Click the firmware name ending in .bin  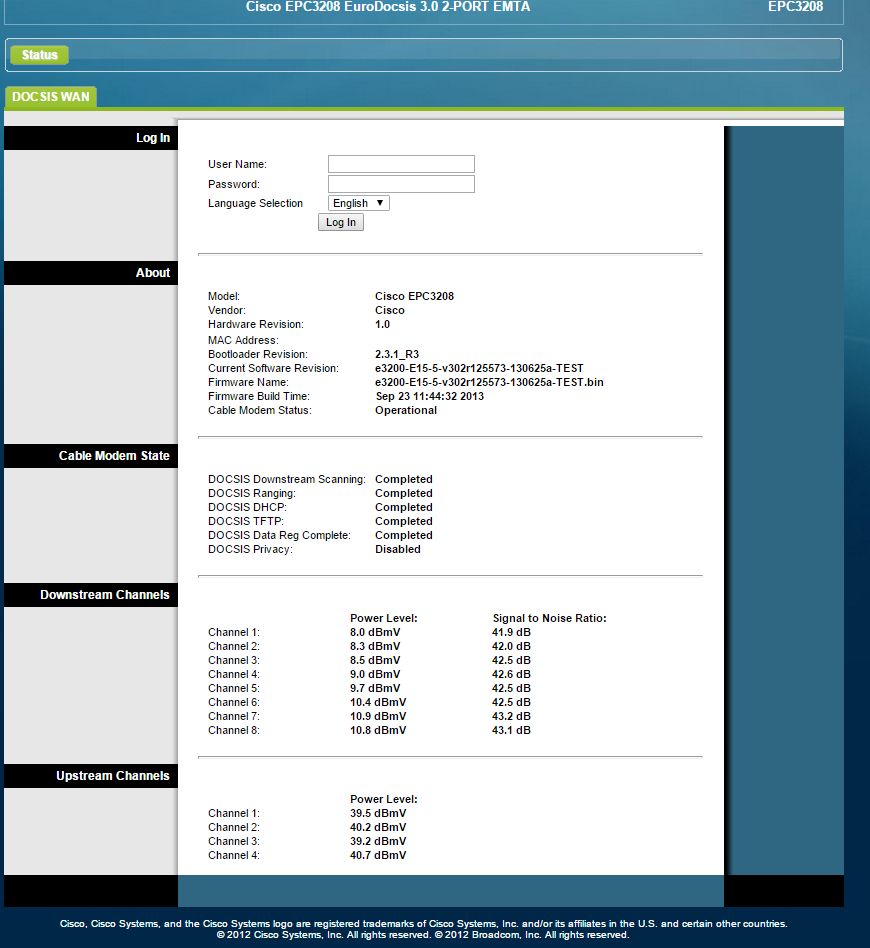coord(489,382)
